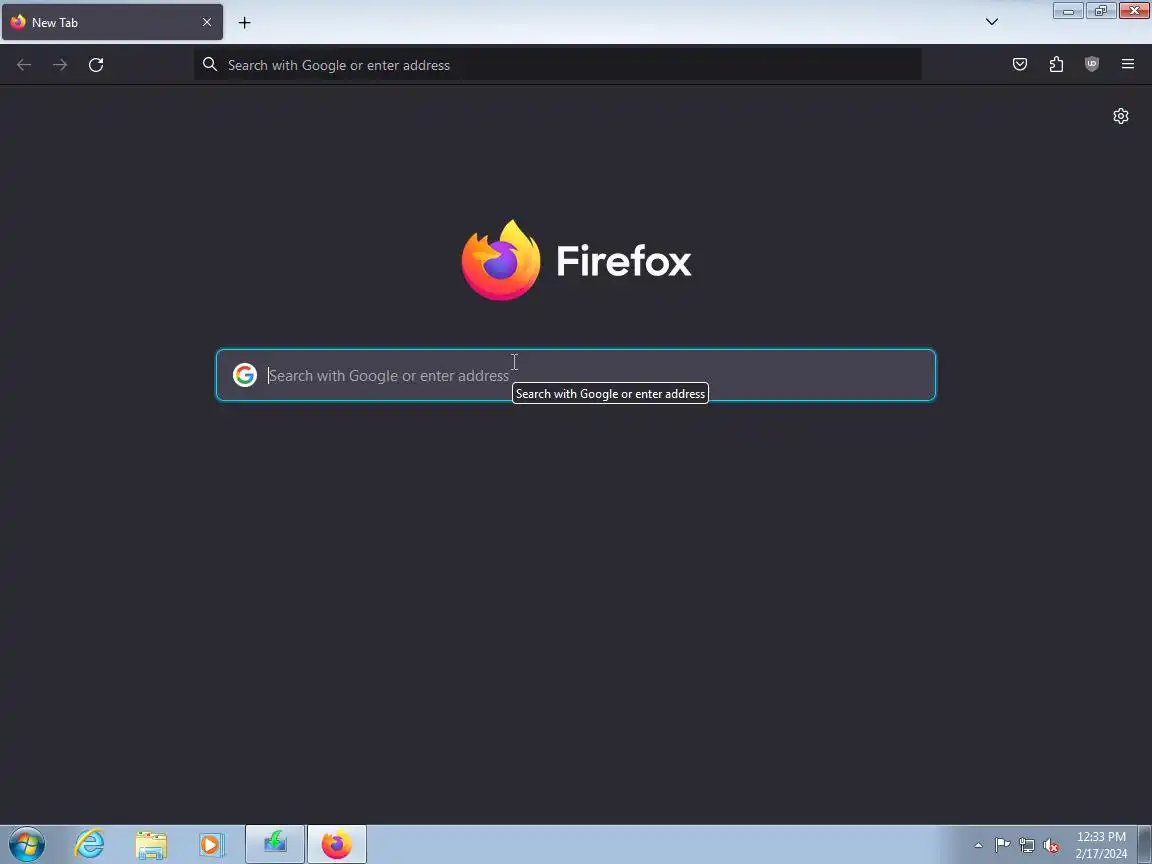The image size is (1152, 864).
Task: Click the search magnifier in address bar
Action: pos(210,65)
